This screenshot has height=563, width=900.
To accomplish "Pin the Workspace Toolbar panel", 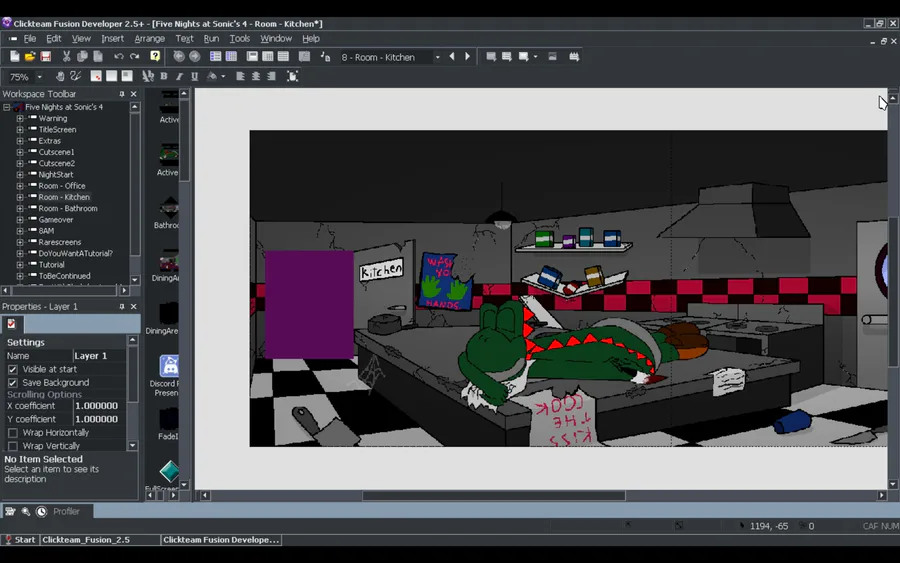I will tap(122, 94).
